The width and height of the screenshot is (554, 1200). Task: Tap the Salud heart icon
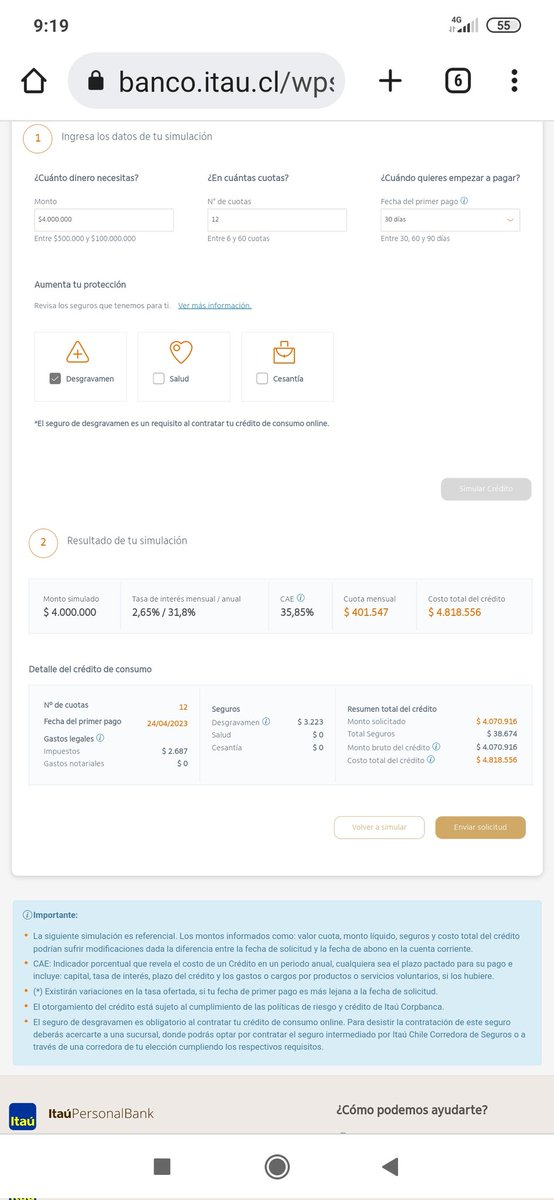(181, 352)
